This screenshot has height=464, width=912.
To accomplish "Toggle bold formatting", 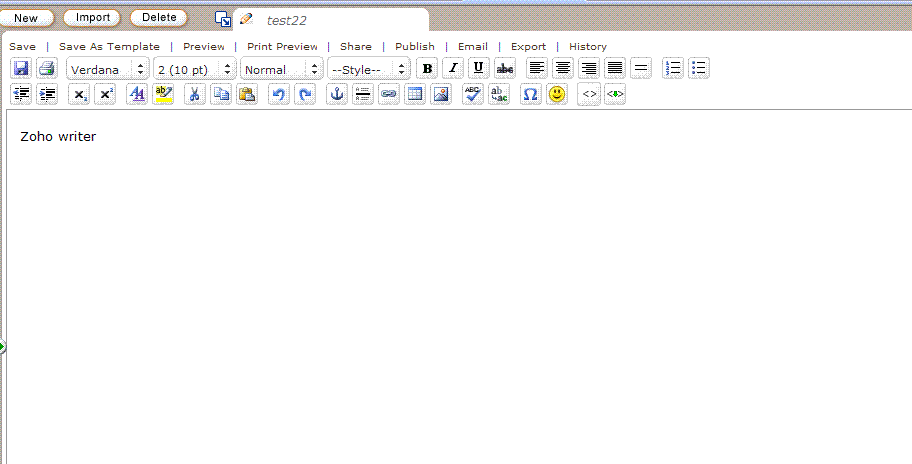I will (x=427, y=69).
